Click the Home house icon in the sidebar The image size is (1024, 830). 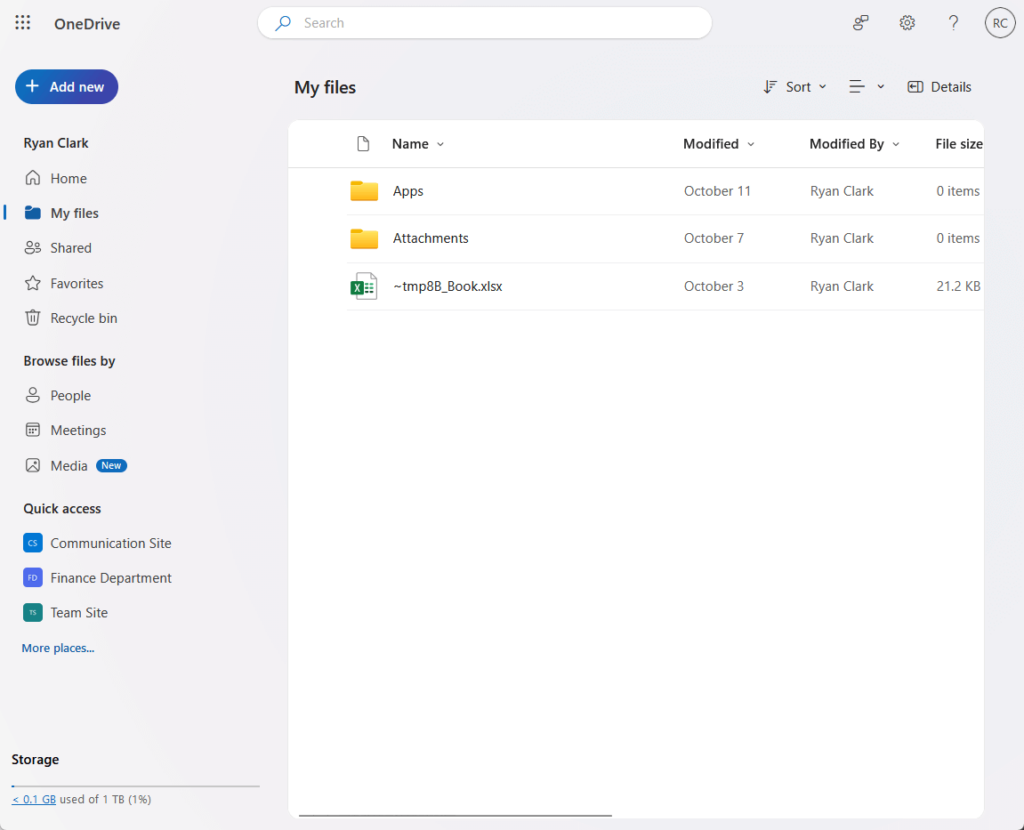click(33, 178)
